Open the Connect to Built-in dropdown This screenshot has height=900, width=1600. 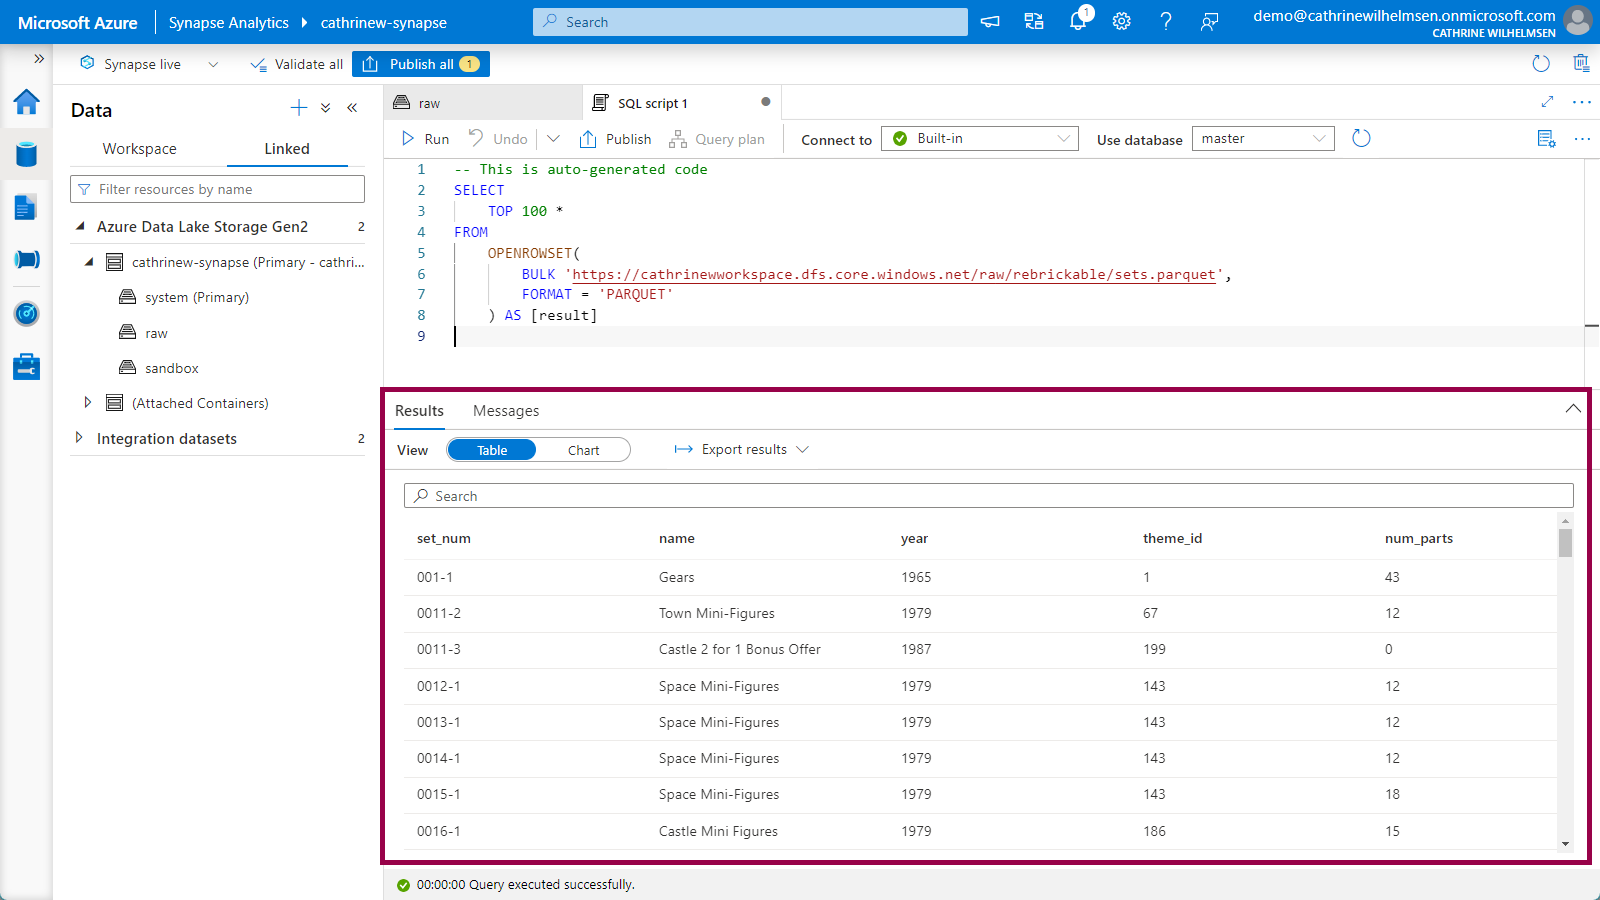coord(980,139)
